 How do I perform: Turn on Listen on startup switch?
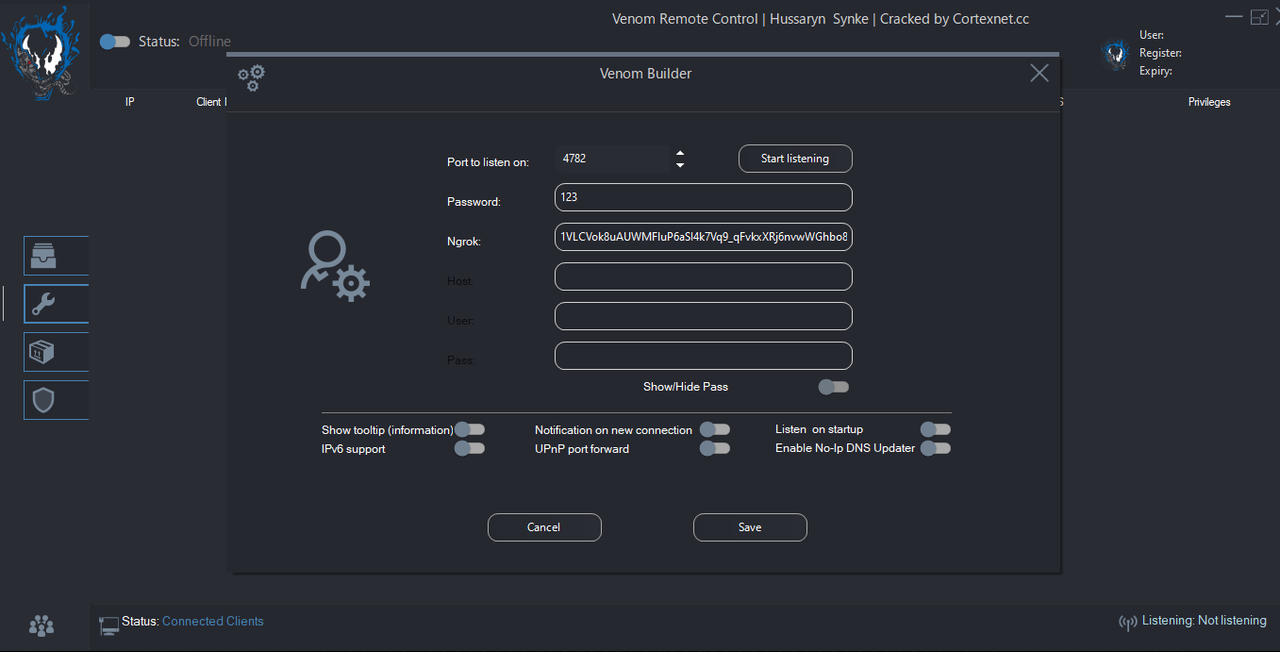tap(936, 429)
